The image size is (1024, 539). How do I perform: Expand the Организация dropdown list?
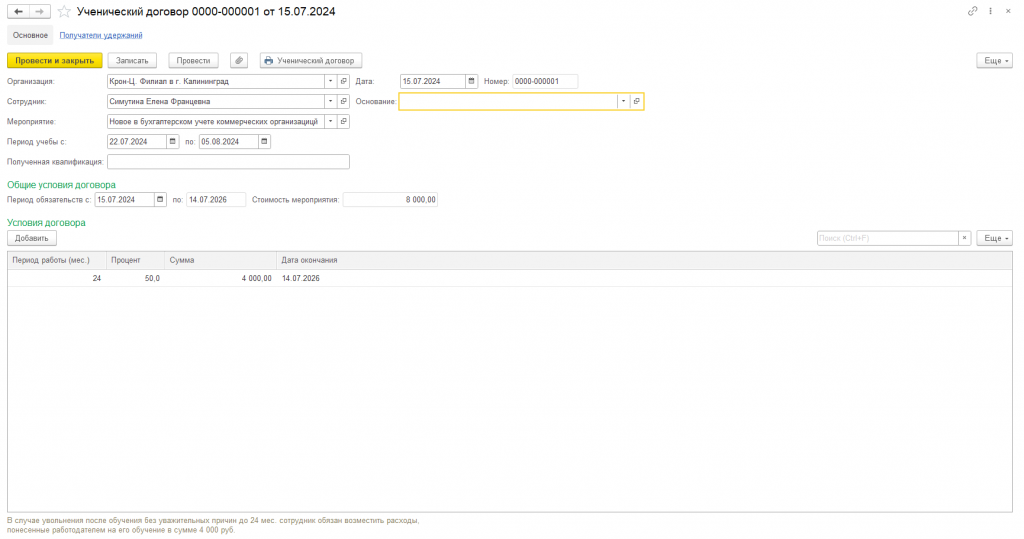pyautogui.click(x=330, y=82)
